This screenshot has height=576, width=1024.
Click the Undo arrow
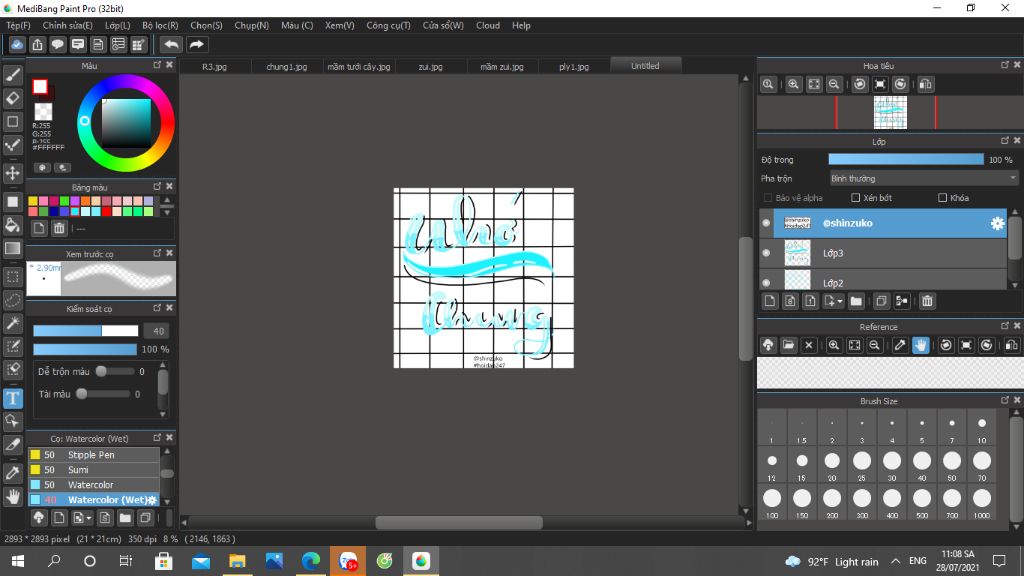pos(171,44)
